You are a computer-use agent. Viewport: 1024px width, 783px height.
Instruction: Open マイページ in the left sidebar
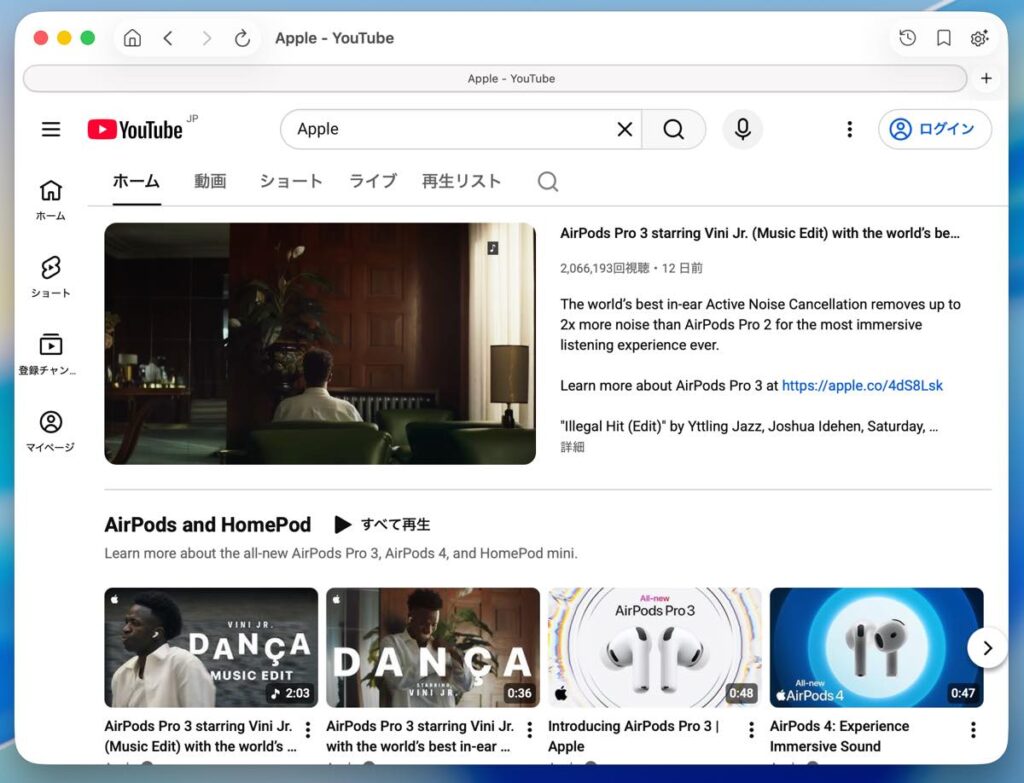point(50,432)
